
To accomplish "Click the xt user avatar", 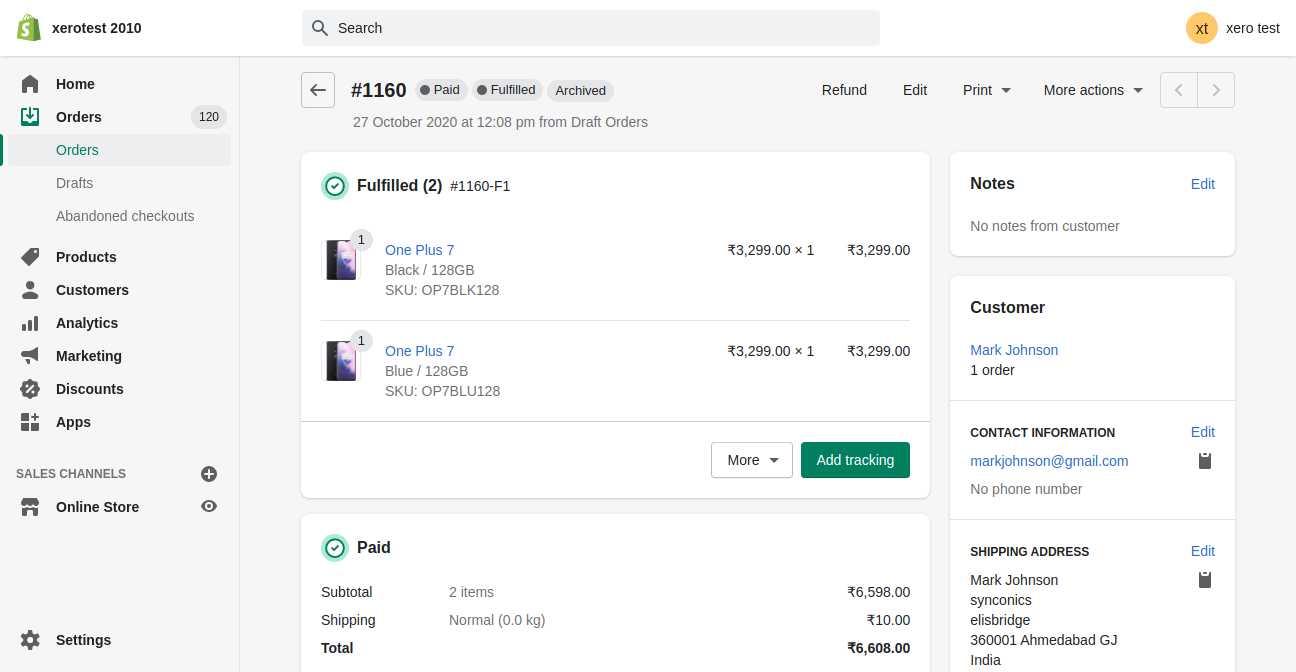I will pyautogui.click(x=1202, y=28).
